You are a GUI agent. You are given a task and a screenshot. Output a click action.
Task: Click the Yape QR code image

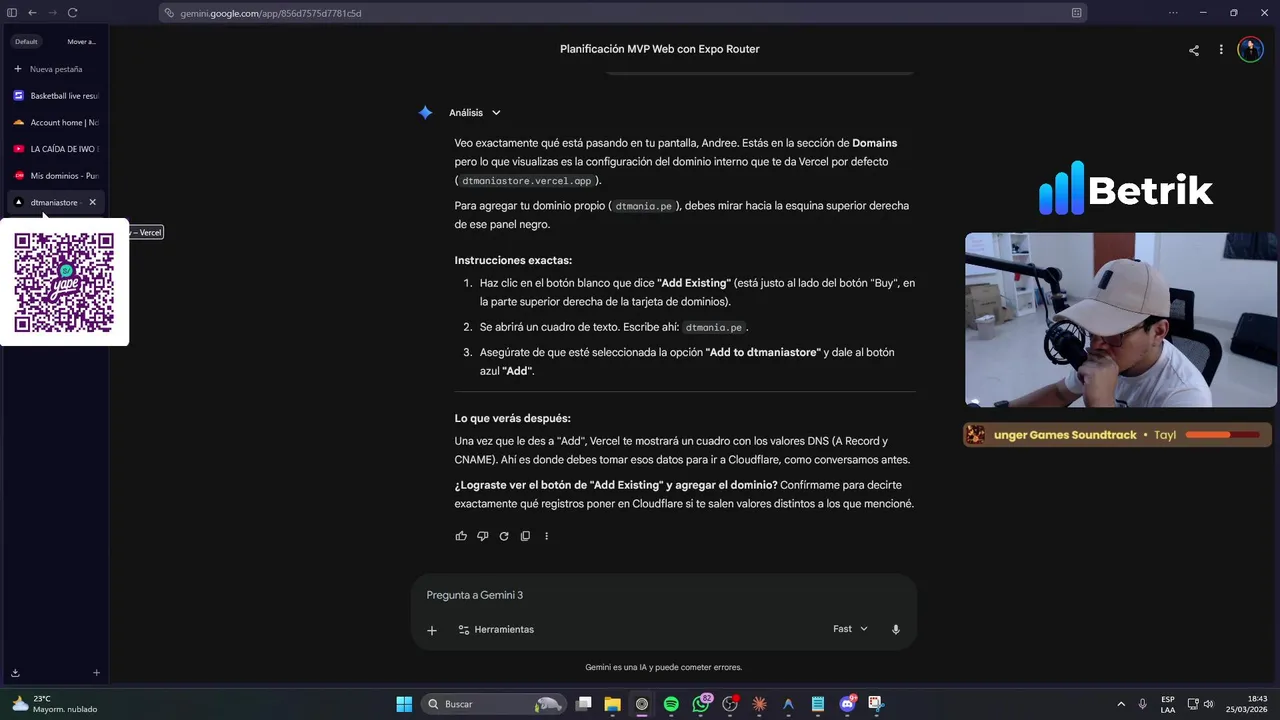64,282
